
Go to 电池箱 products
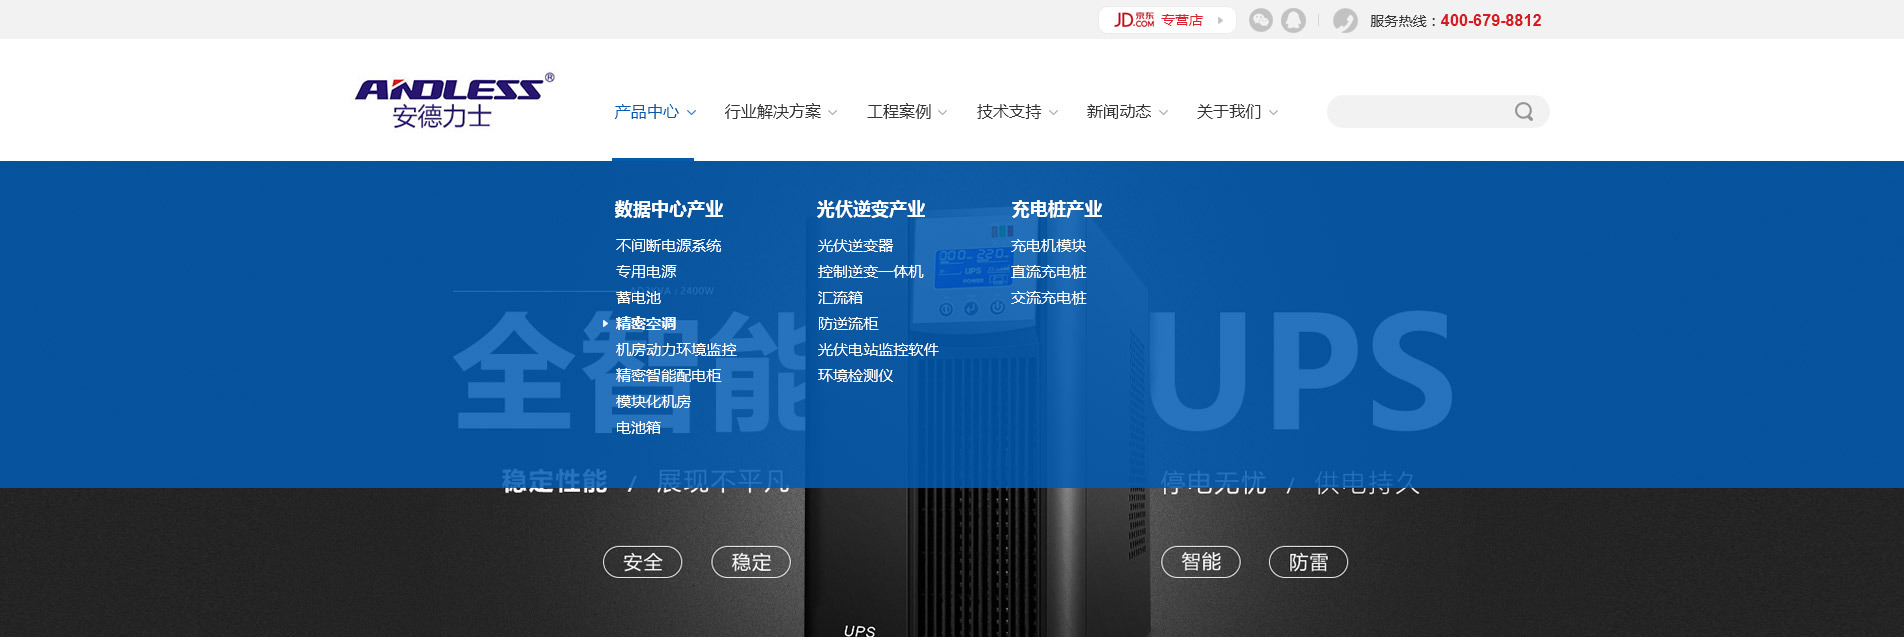coord(638,428)
